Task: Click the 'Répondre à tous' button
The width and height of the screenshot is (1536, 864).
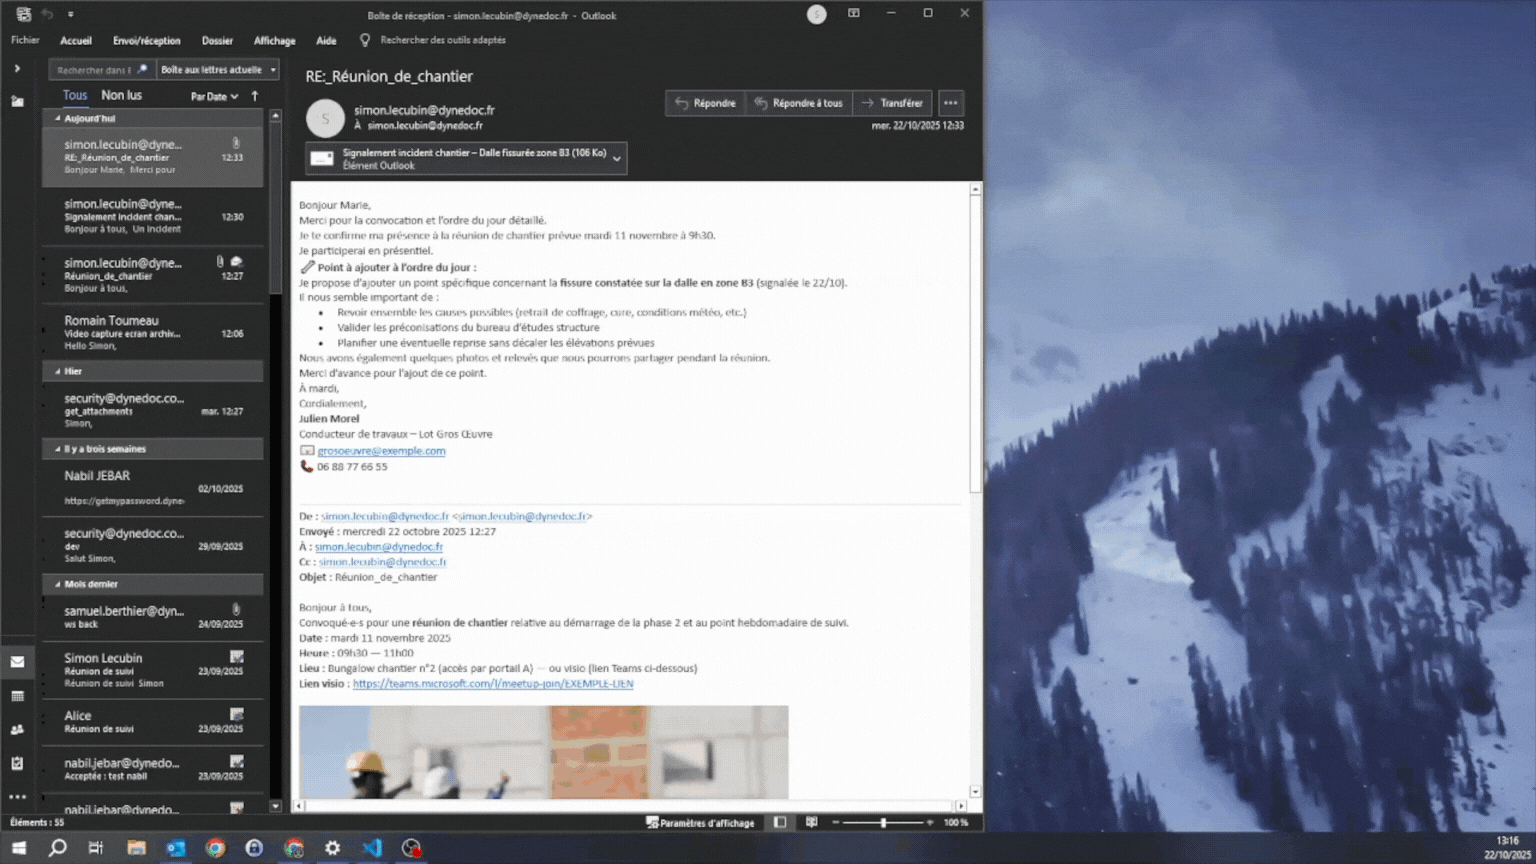Action: (x=798, y=103)
